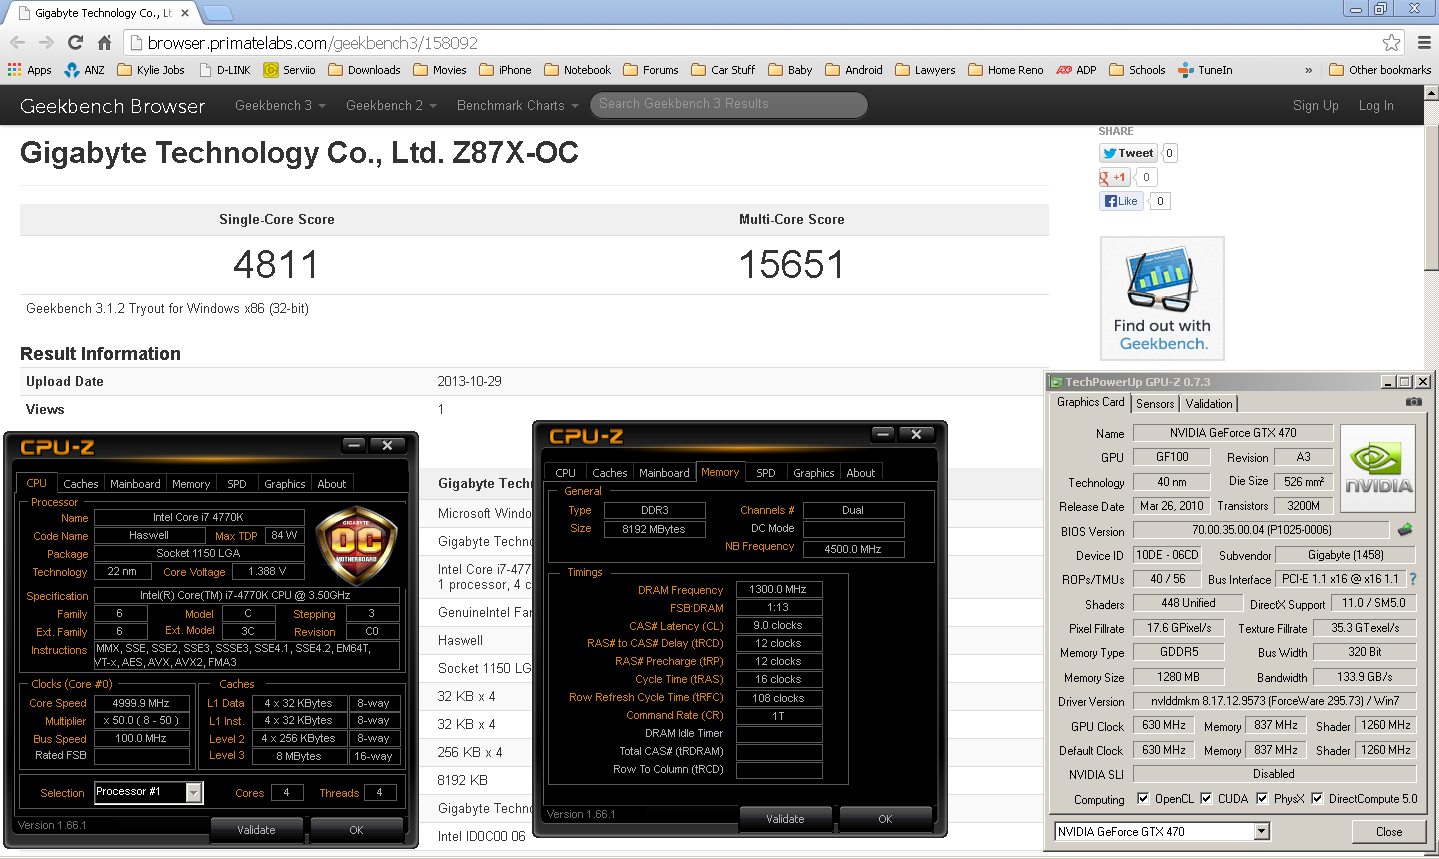Click the Core Speed 4999.9 MHz value
Screen dimensions: 1439x859
[141, 703]
